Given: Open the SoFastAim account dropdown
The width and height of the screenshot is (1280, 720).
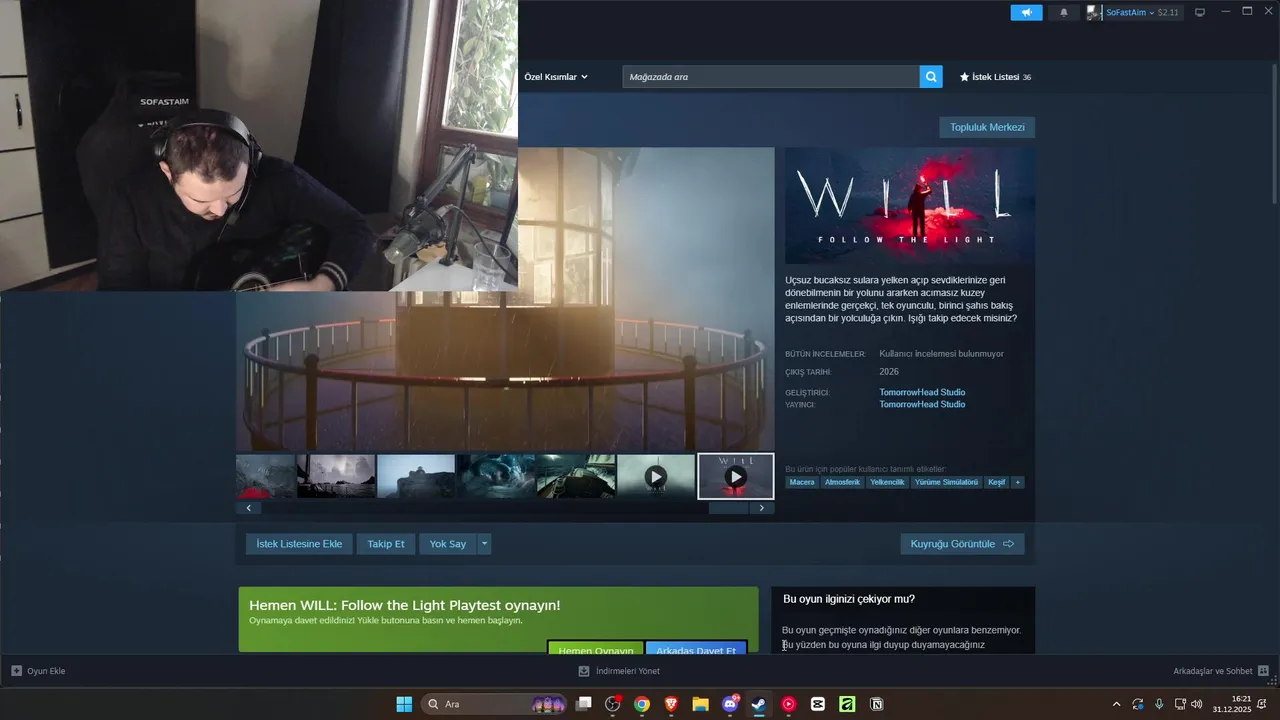Looking at the screenshot, I should tap(1133, 13).
